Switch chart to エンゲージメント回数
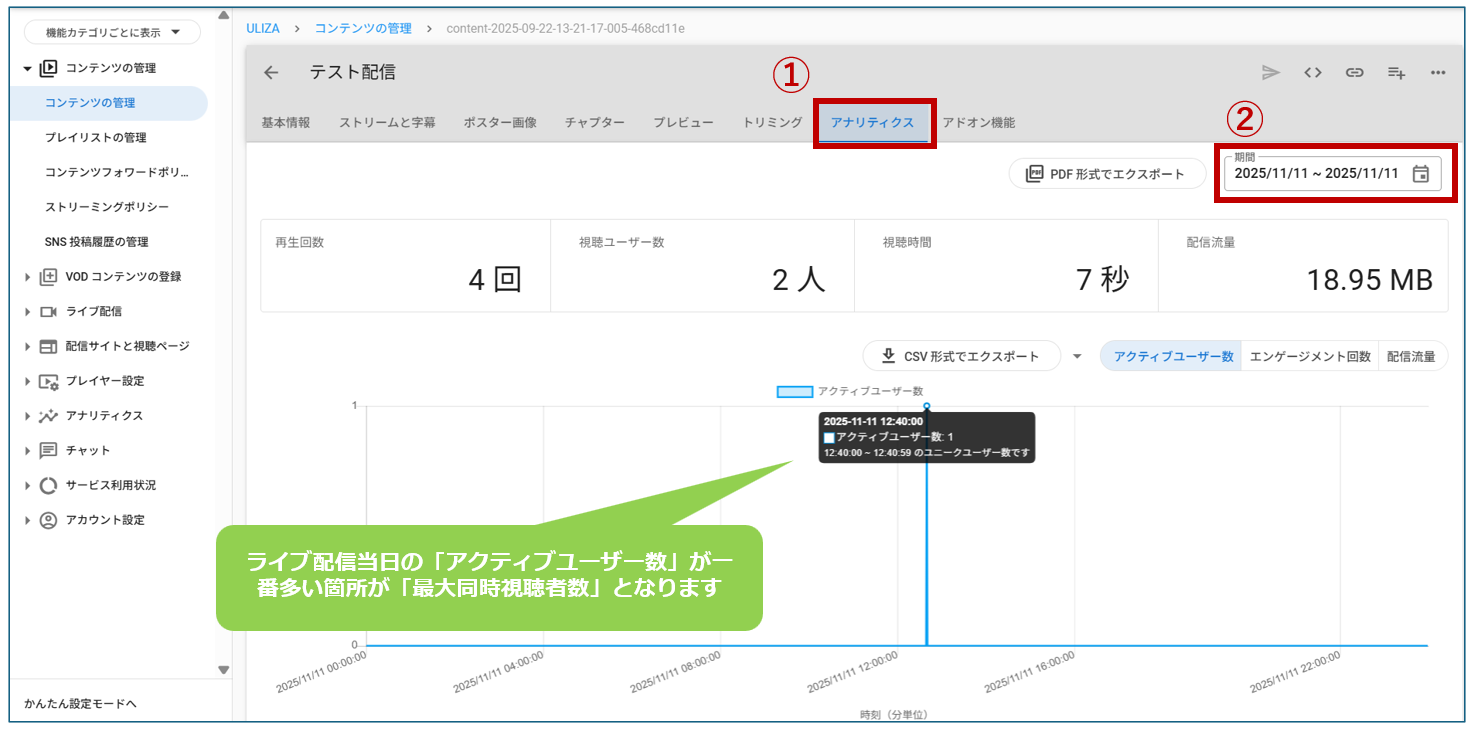Image resolution: width=1474 pixels, height=730 pixels. tap(1310, 356)
